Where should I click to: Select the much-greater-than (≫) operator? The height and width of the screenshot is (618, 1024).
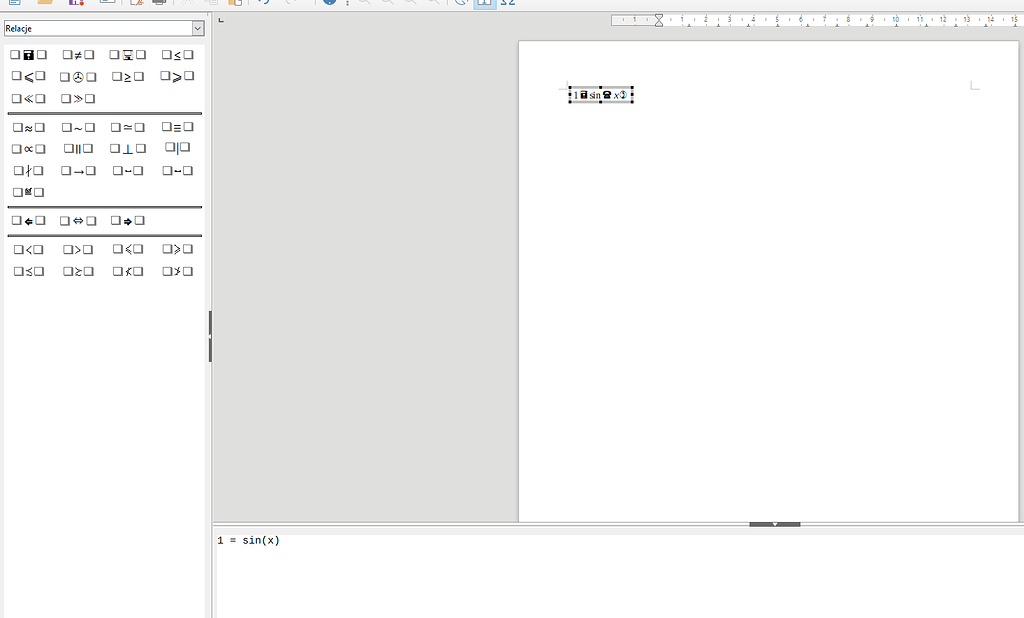(x=78, y=99)
